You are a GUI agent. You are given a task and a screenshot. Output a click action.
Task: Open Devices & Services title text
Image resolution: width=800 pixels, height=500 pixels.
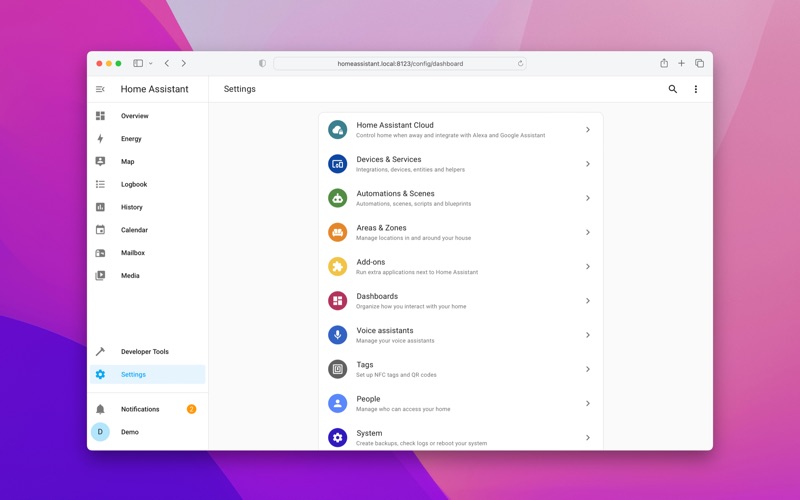[x=389, y=159]
